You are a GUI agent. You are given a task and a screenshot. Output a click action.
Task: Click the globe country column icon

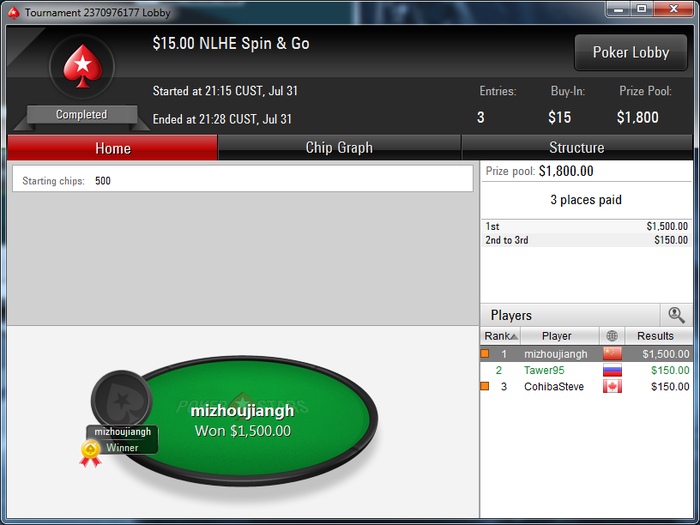[x=612, y=336]
